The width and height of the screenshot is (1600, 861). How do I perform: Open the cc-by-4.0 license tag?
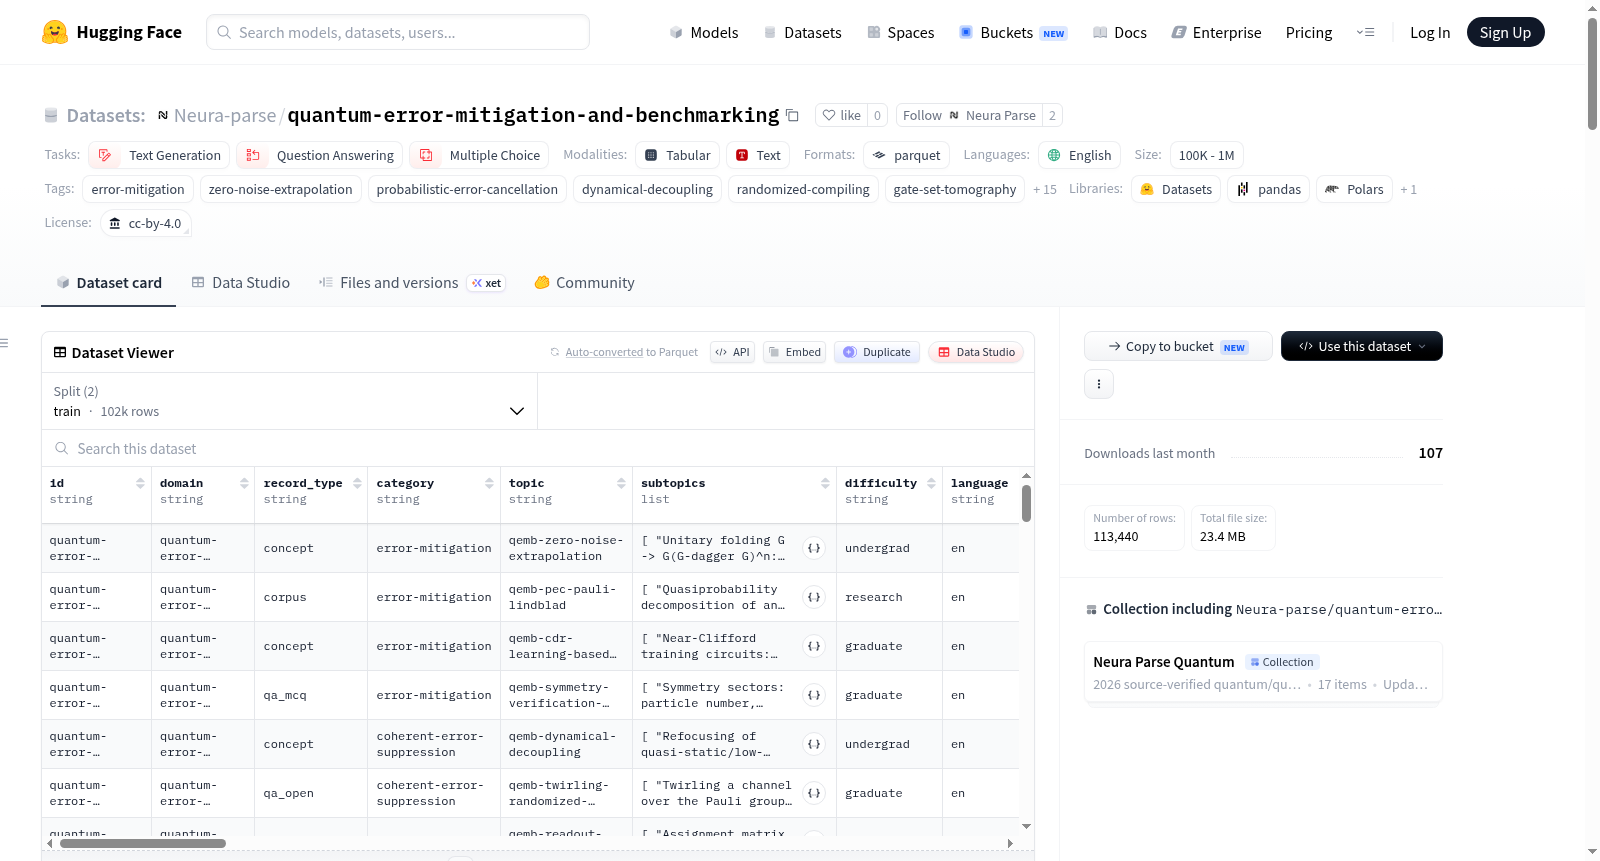coord(146,223)
